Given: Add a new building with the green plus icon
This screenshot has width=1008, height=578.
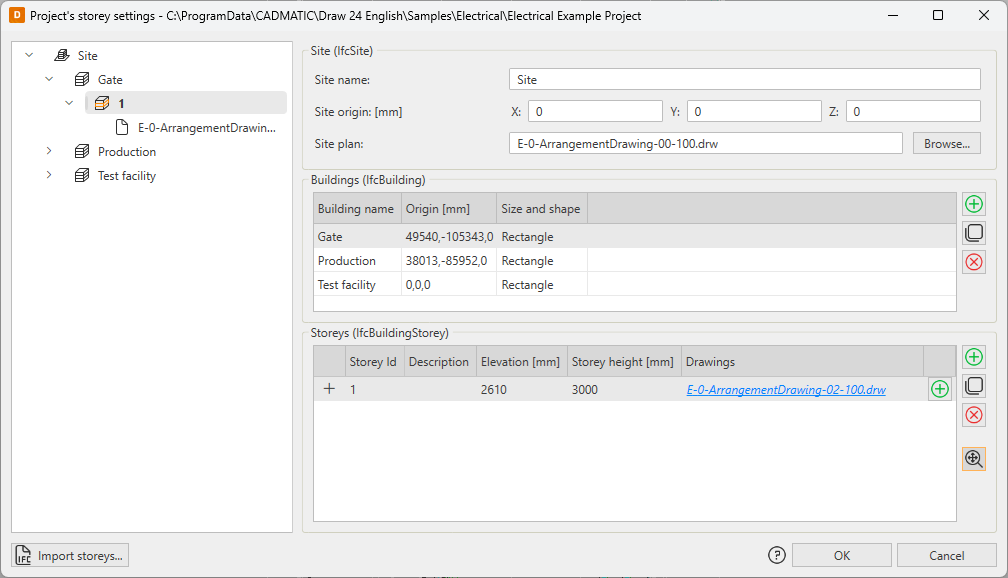Looking at the screenshot, I should coord(973,205).
